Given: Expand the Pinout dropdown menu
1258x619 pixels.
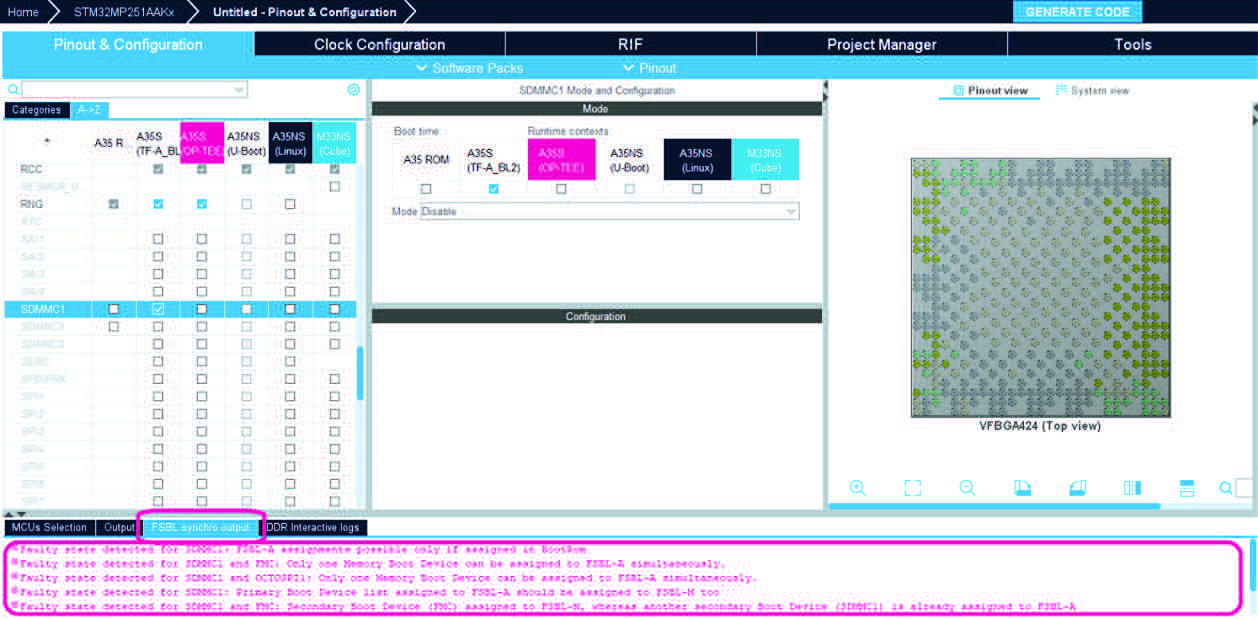Looking at the screenshot, I should tap(650, 68).
